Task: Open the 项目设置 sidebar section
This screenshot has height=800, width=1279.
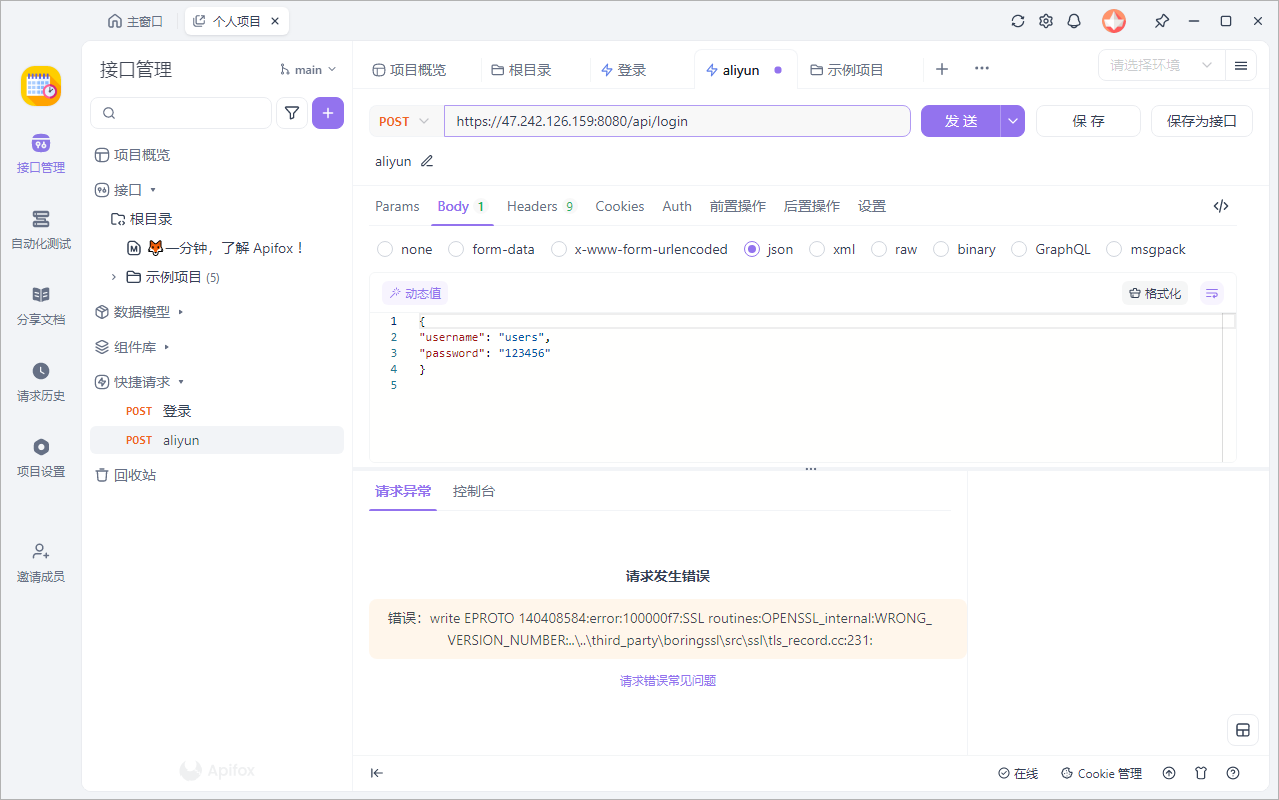Action: (41, 458)
